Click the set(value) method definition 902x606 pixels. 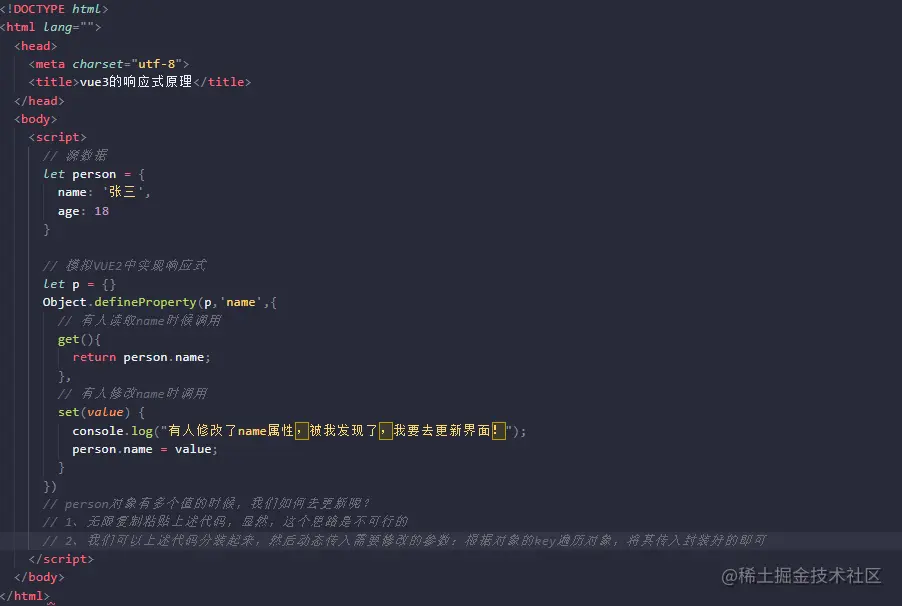tap(101, 412)
